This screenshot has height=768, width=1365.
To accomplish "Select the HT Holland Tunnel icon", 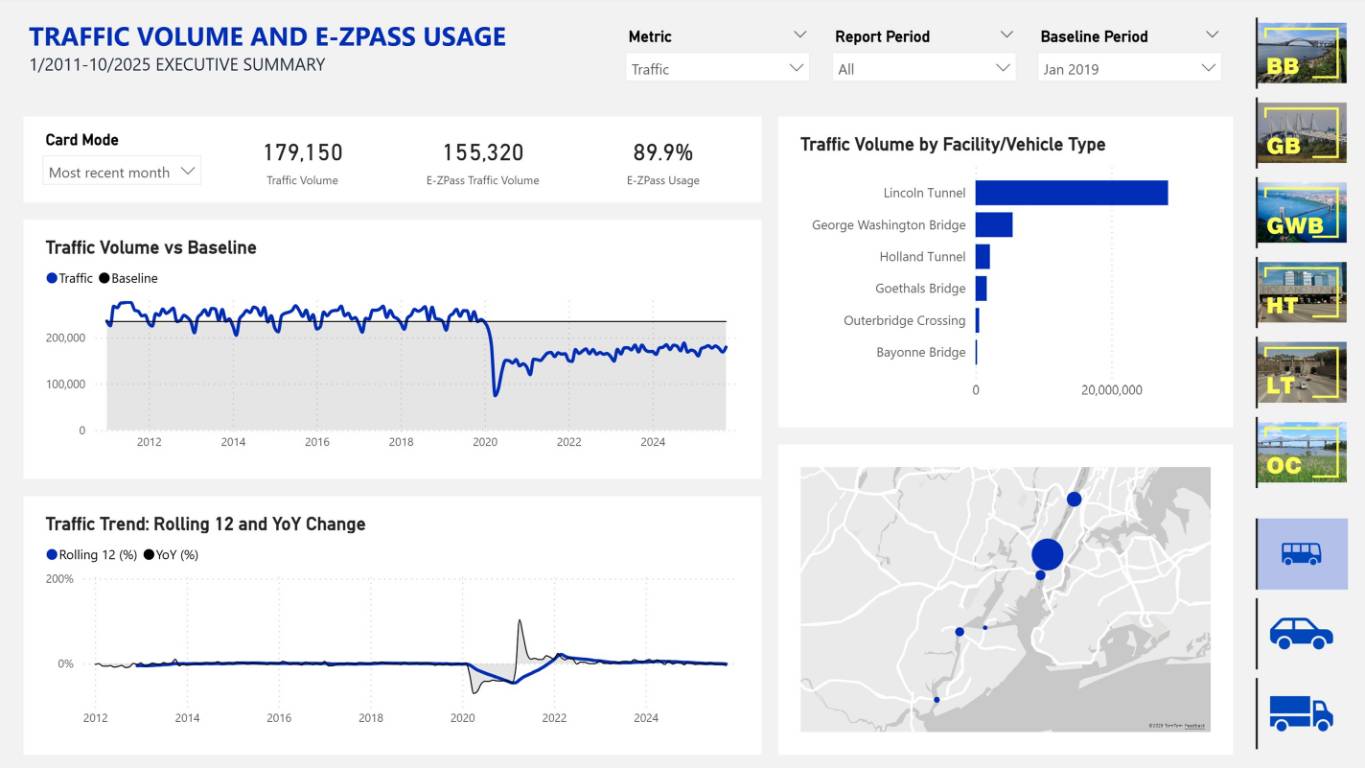I will (1301, 292).
